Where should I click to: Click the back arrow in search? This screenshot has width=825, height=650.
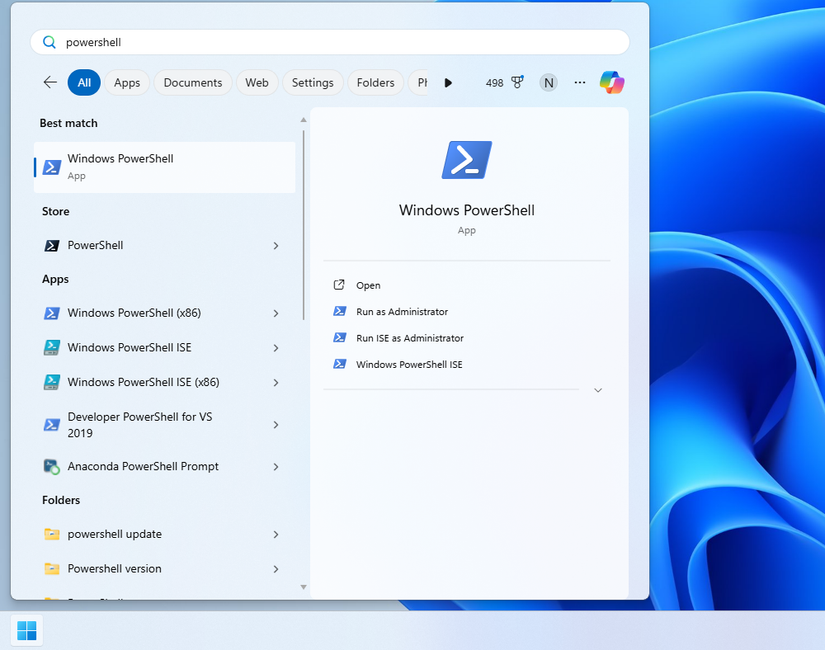[50, 82]
